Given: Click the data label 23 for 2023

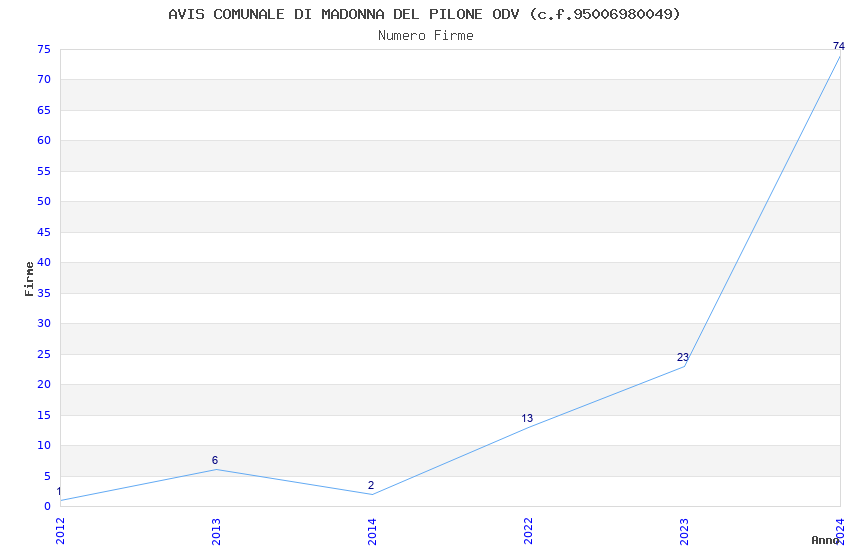Looking at the screenshot, I should [682, 357].
